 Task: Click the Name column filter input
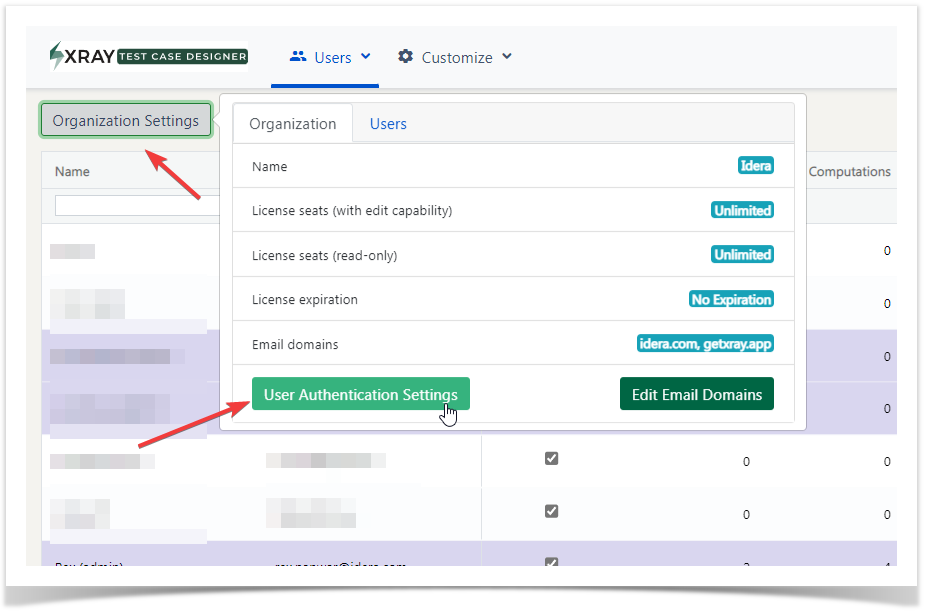point(137,205)
